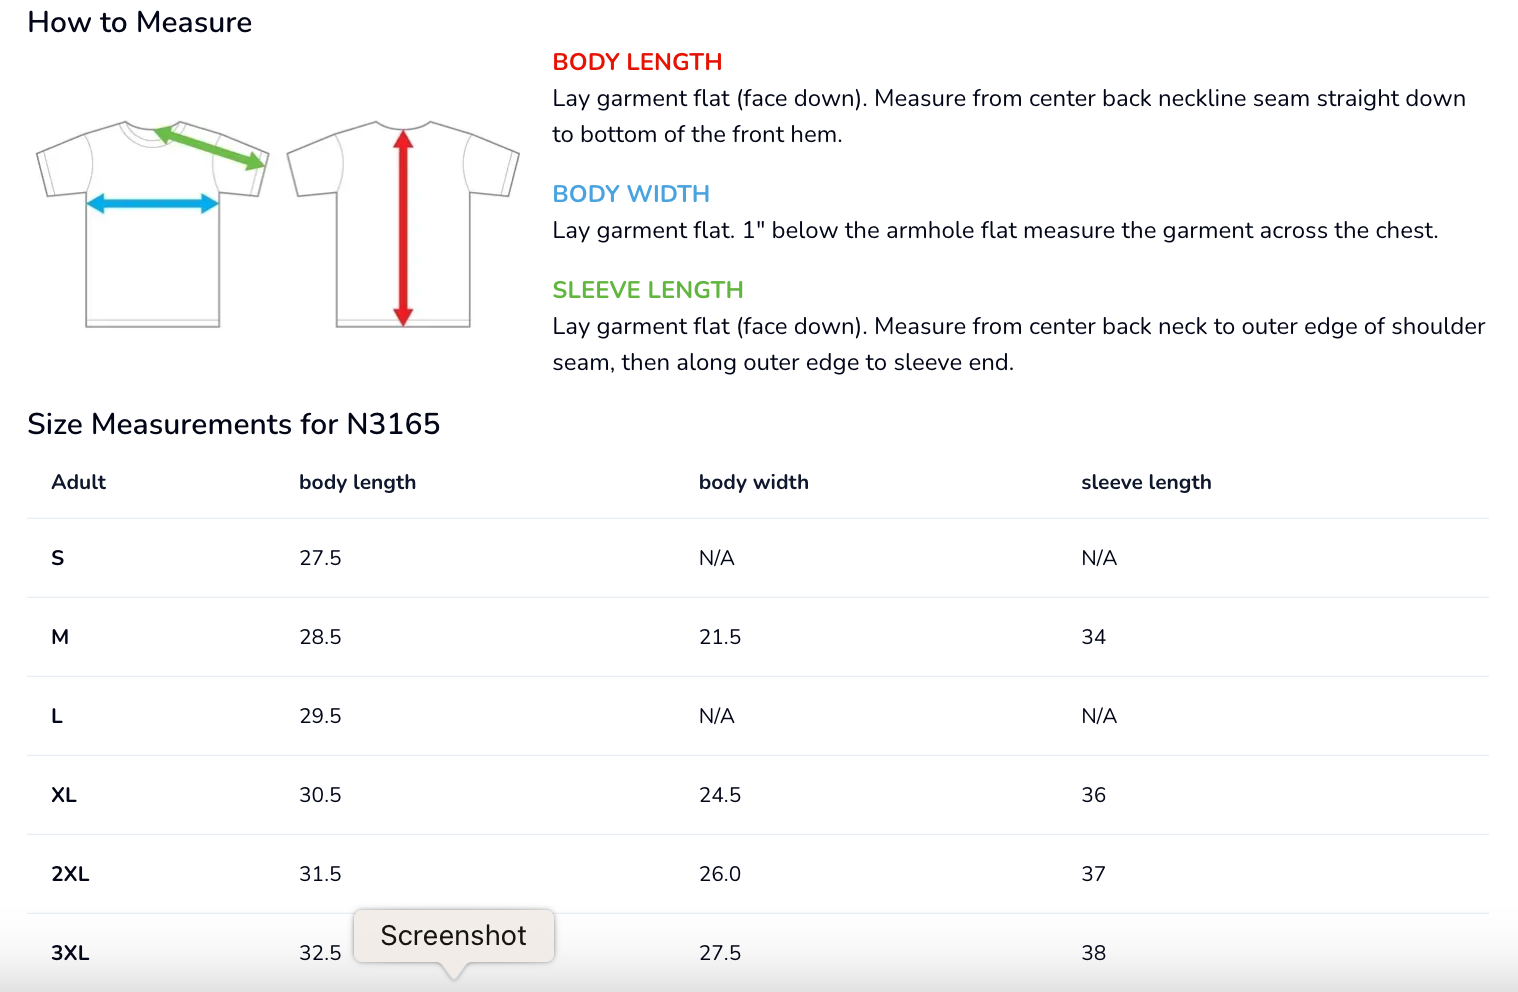Click the red body length arrow

(x=403, y=229)
